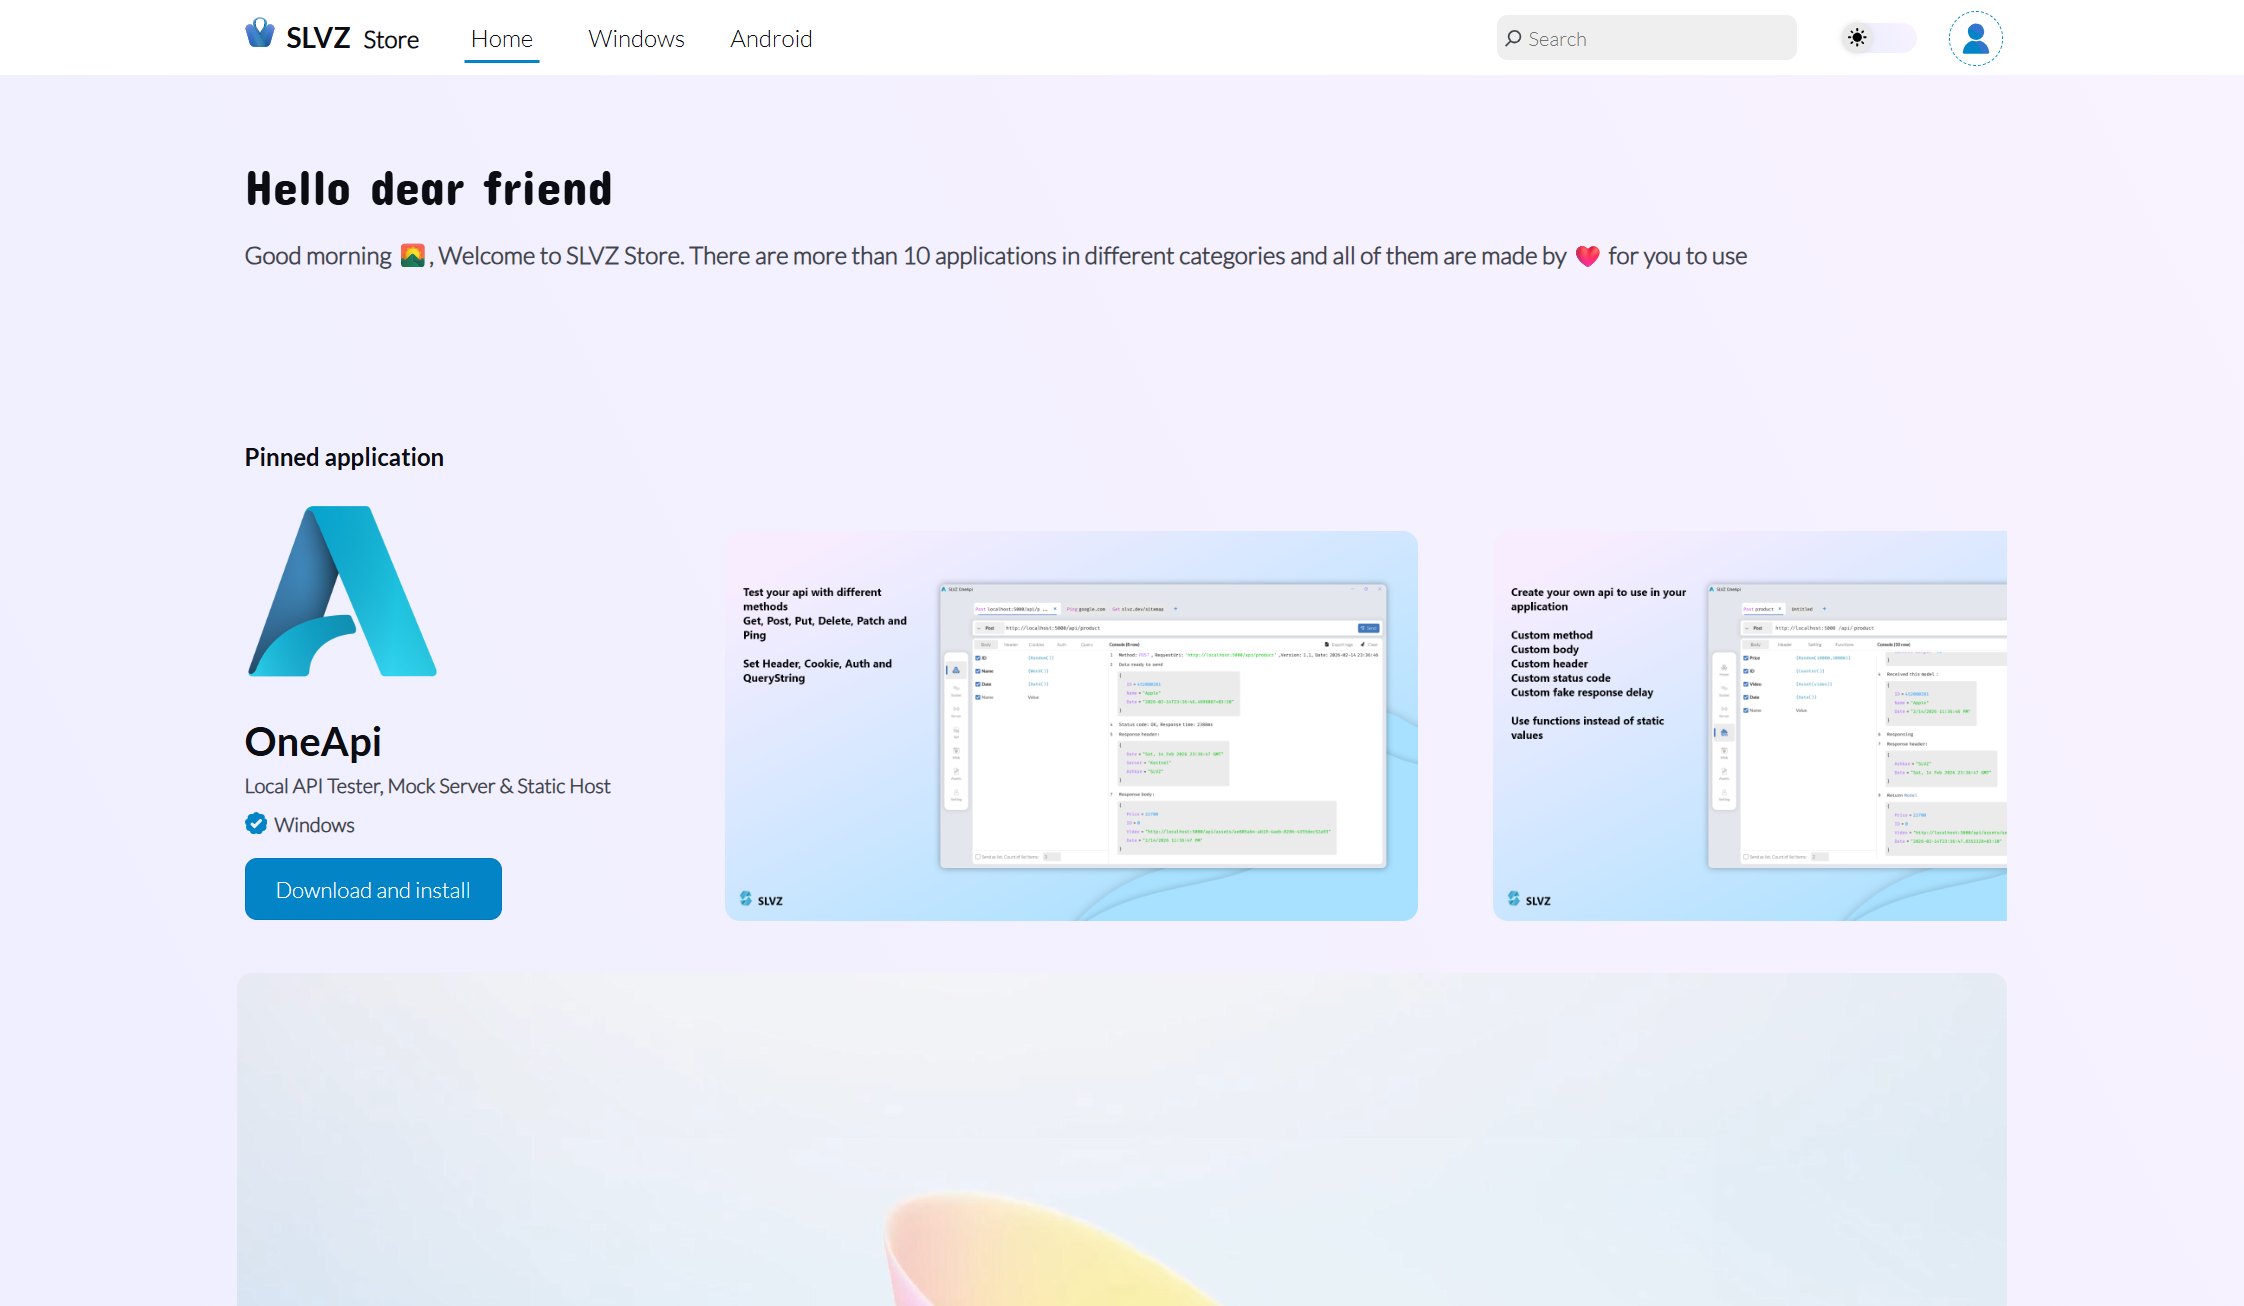The height and width of the screenshot is (1306, 2244).
Task: Click the sunrise emoji after Good morning
Action: [412, 256]
